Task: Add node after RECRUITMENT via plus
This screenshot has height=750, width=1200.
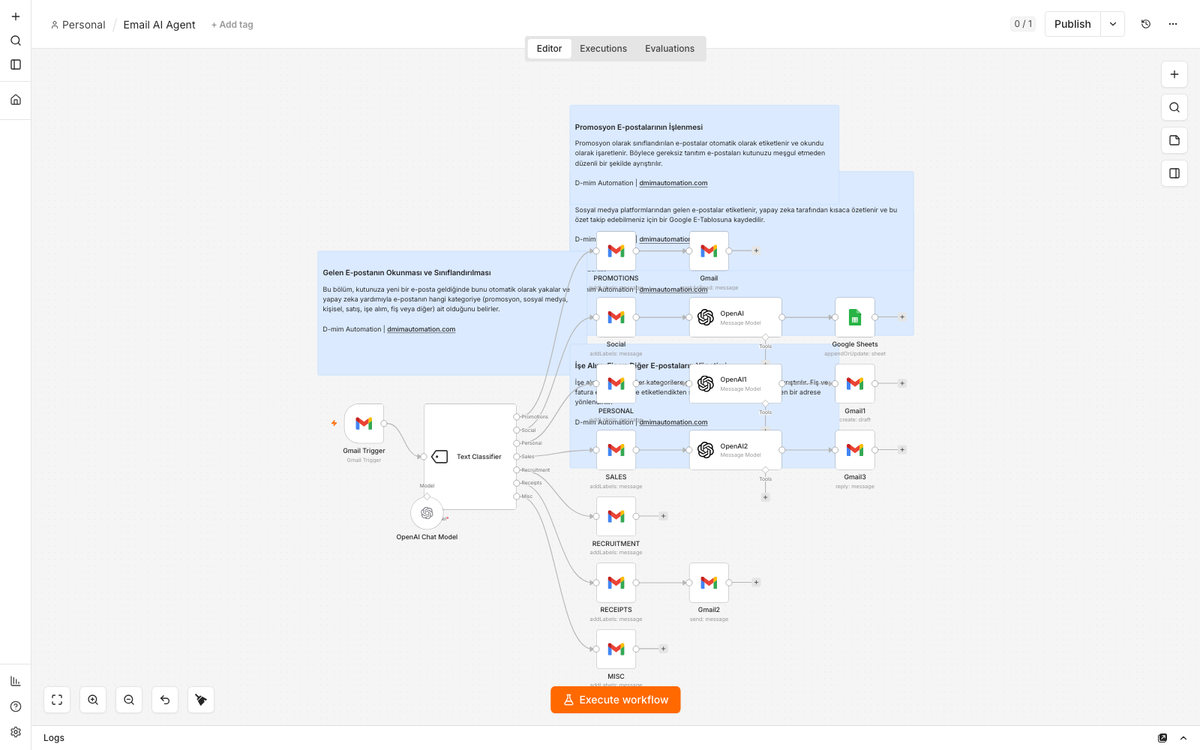Action: (x=663, y=516)
